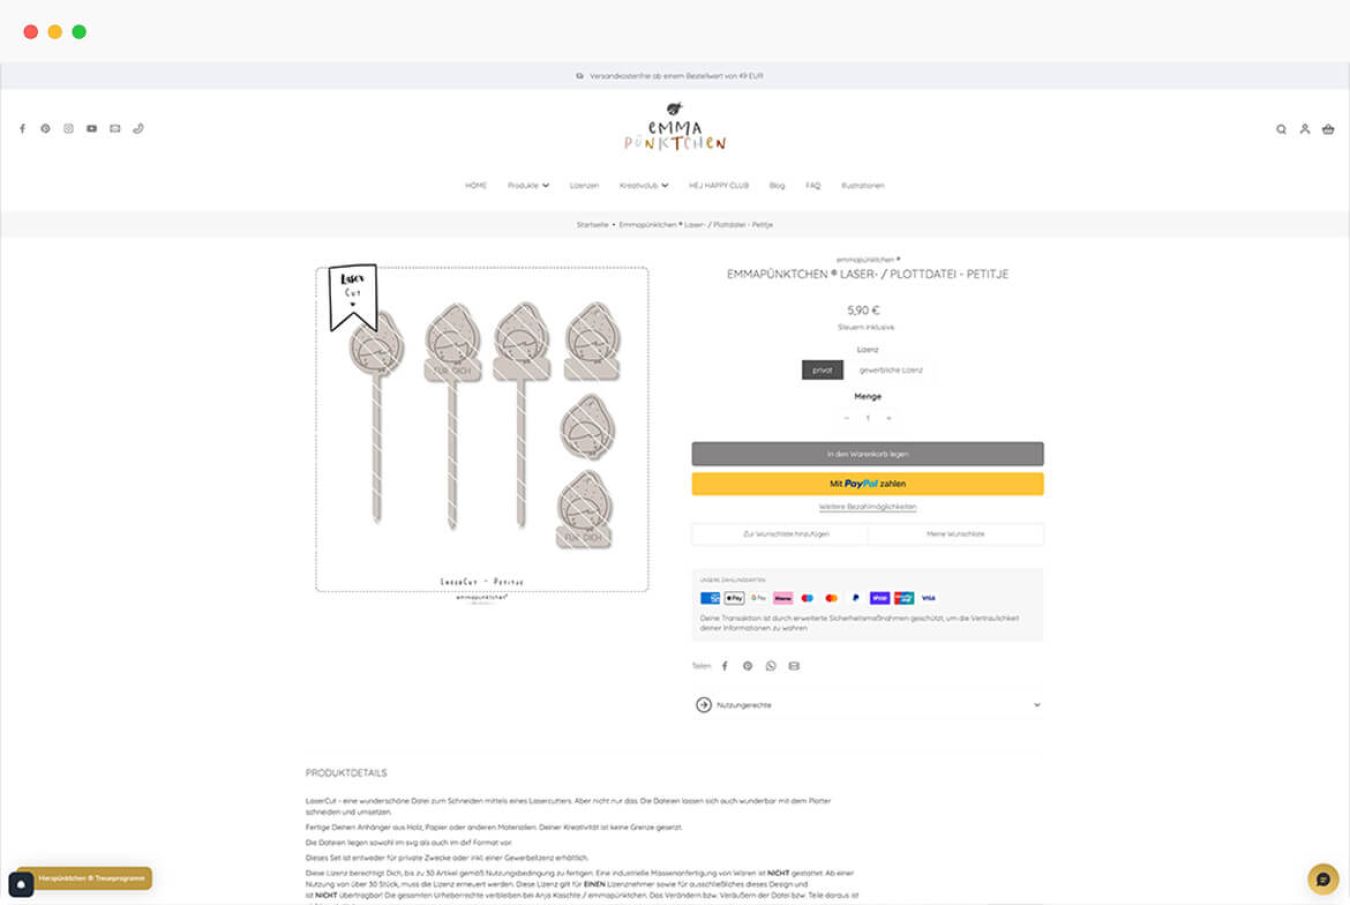Open the YouTube icon in header
The height and width of the screenshot is (905, 1350).
click(91, 129)
